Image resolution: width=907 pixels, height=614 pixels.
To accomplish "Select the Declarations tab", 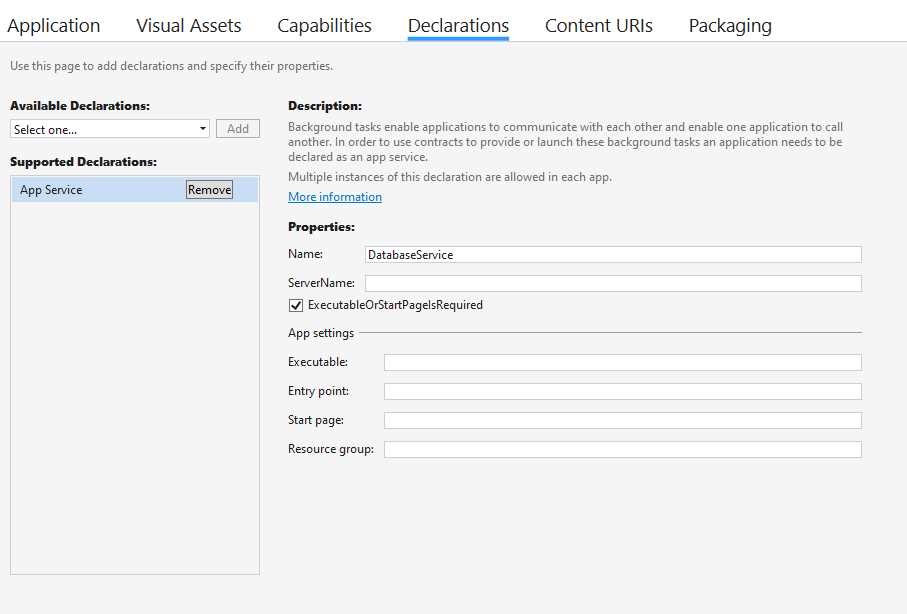I will [x=457, y=25].
